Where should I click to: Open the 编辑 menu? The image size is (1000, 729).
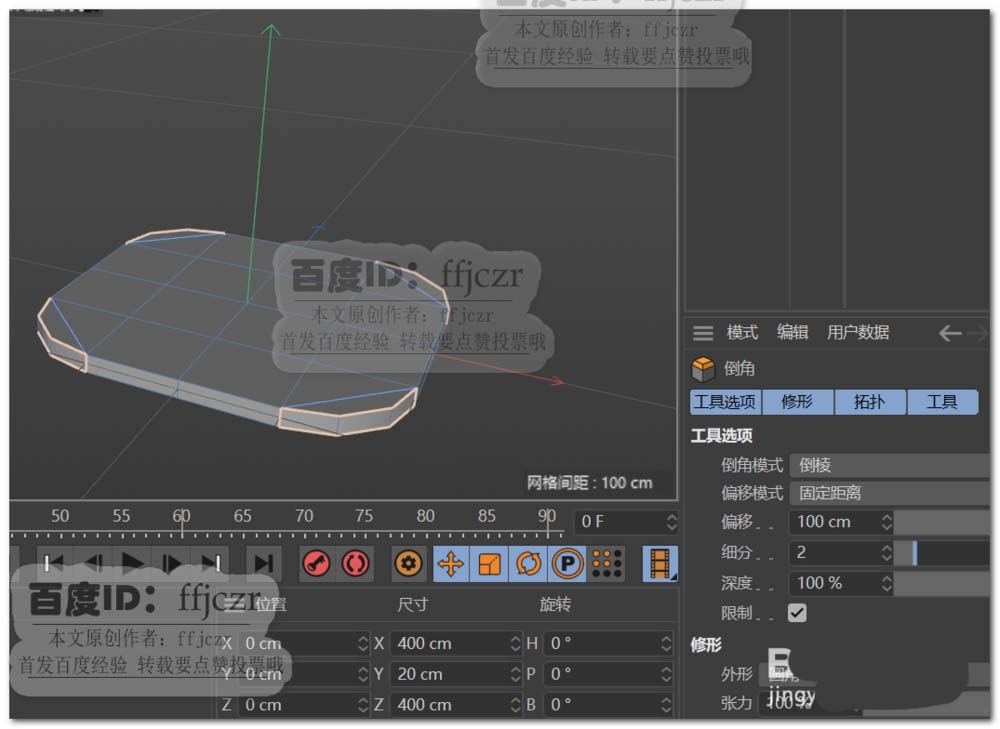tap(793, 332)
